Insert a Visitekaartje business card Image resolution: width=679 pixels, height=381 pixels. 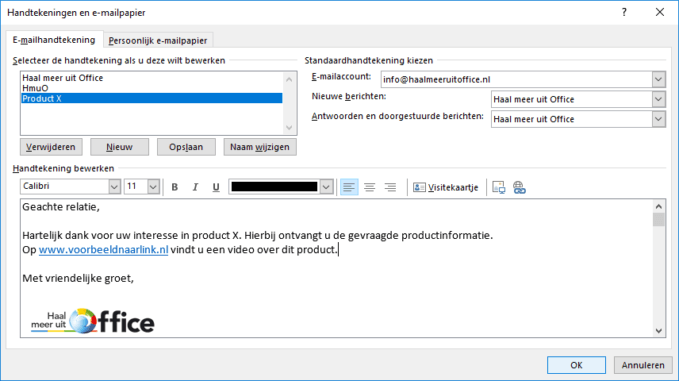coord(446,187)
